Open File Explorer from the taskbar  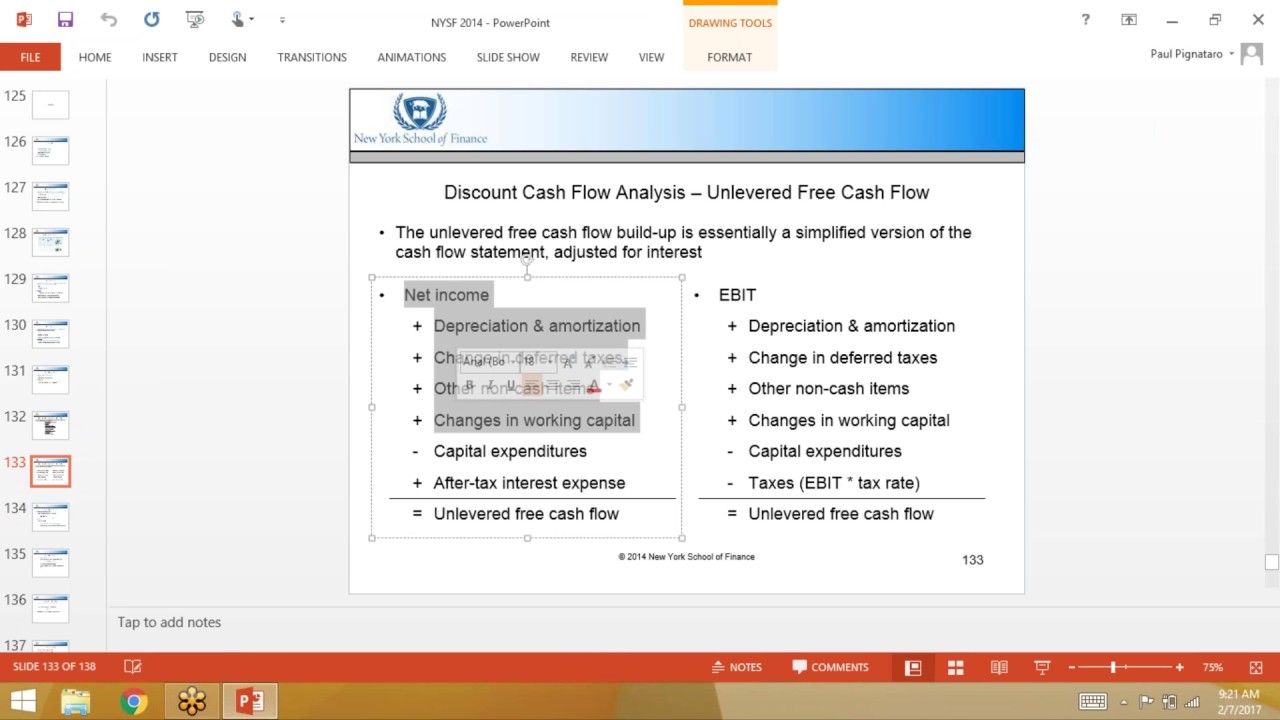tap(76, 702)
